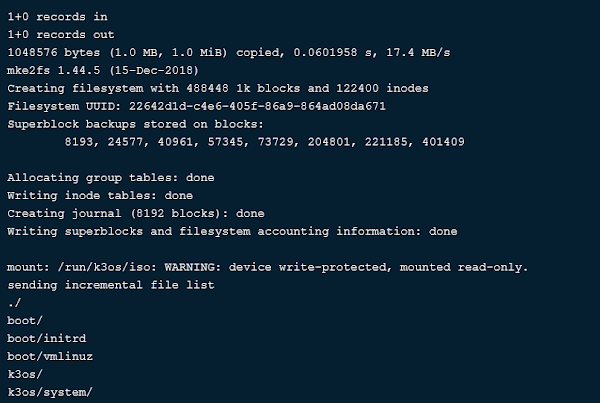Image resolution: width=600 pixels, height=403 pixels.
Task: Click the 'Creating filesystem with 488448 1k blocks' line
Action: pyautogui.click(x=218, y=88)
